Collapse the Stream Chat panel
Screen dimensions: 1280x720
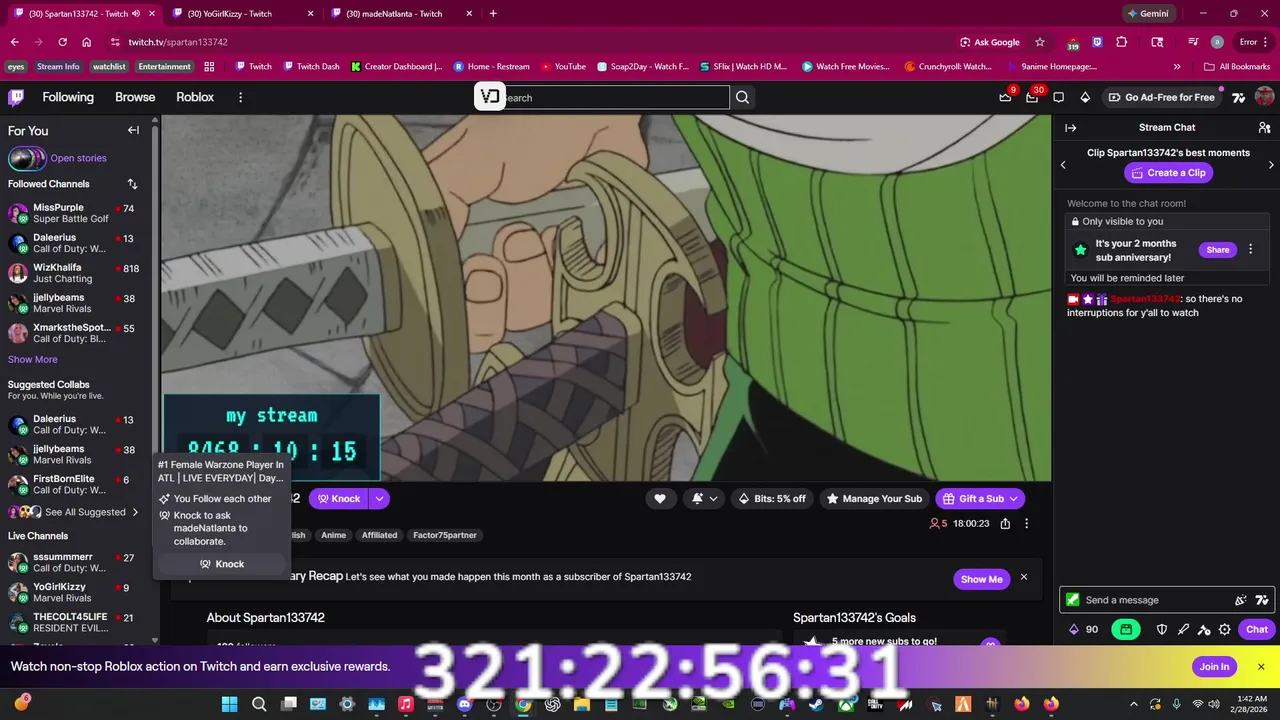[x=1070, y=128]
